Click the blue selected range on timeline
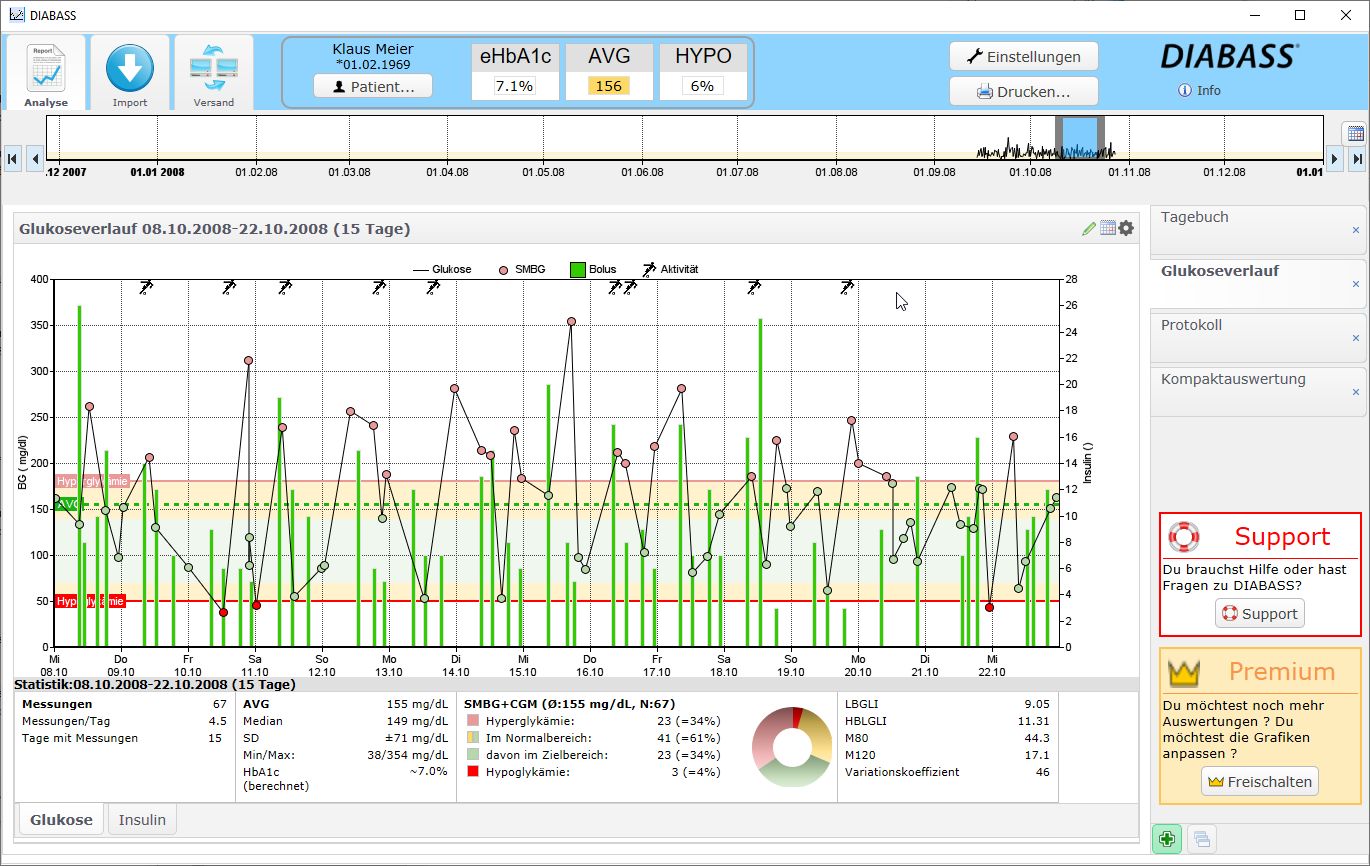The image size is (1370, 866). point(1079,137)
